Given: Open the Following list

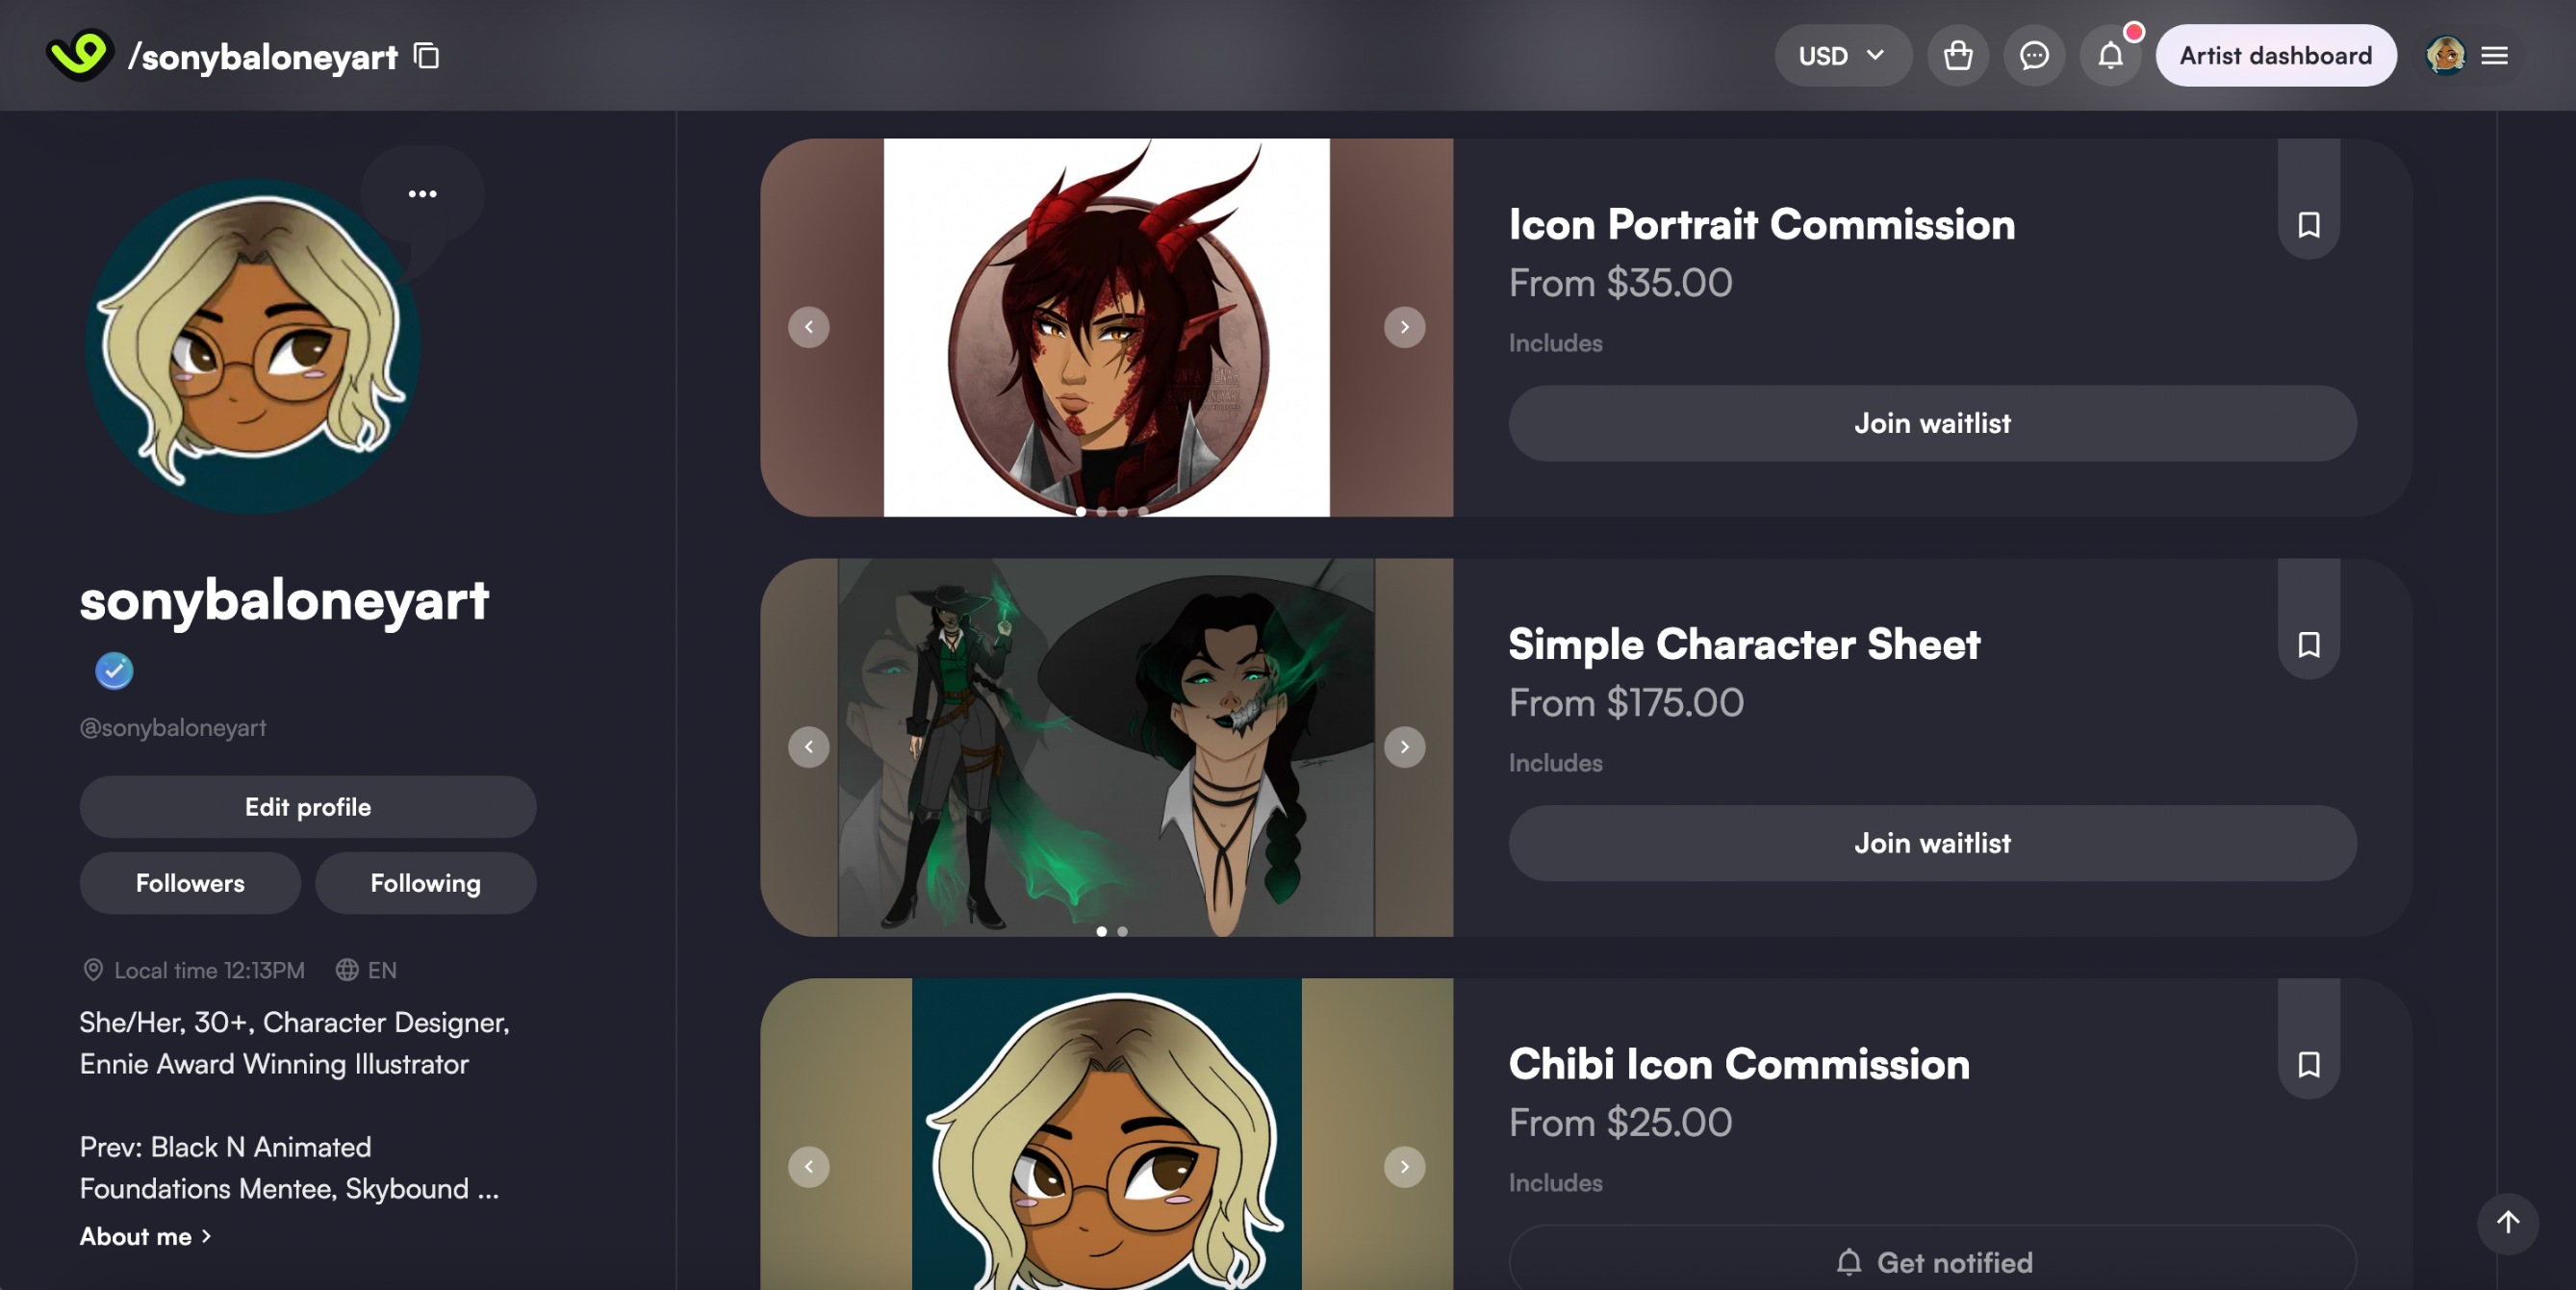Looking at the screenshot, I should tap(425, 883).
